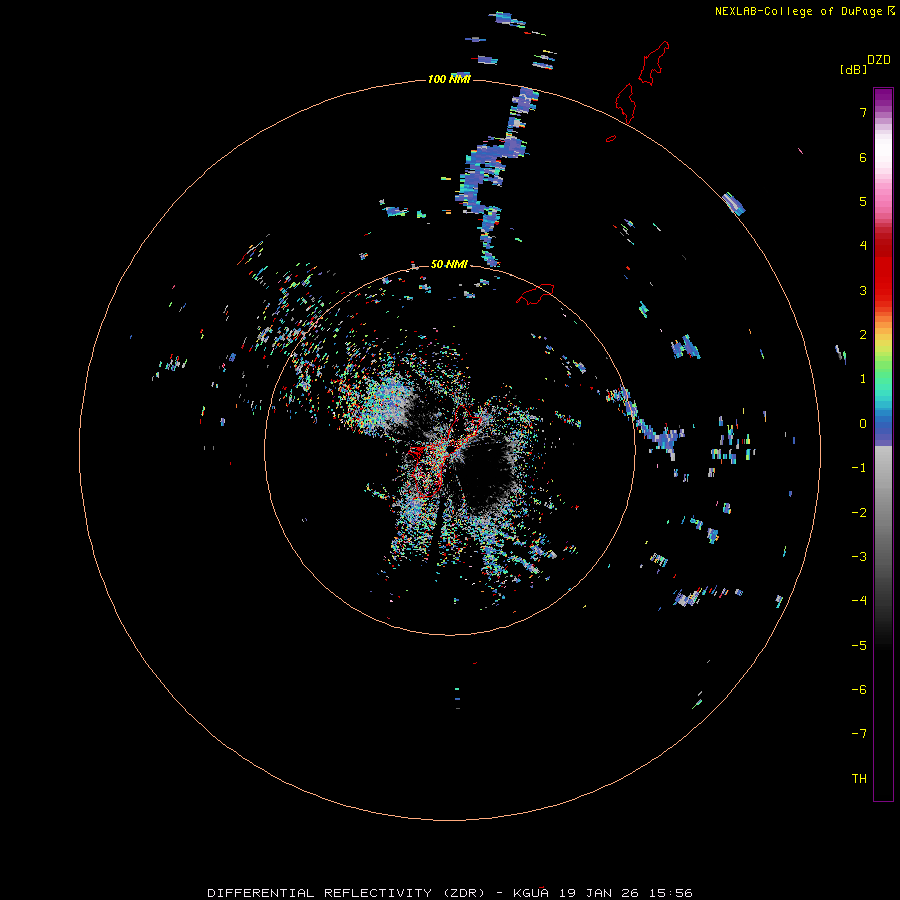Click the [dB] units label
This screenshot has height=900, width=900.
click(x=853, y=69)
